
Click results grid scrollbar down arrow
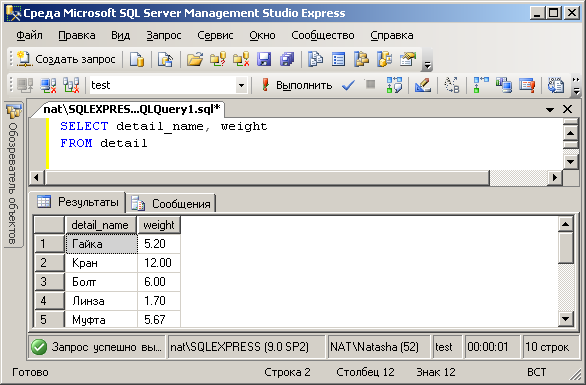coord(565,319)
